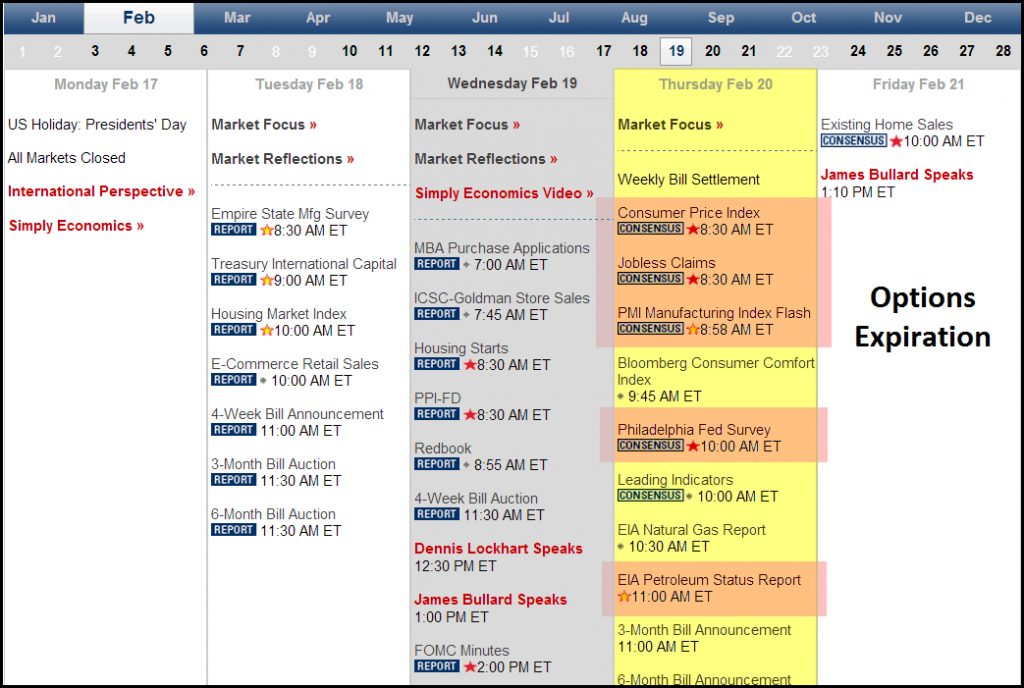Screen dimensions: 1024x688
Task: Open the Housing Market Index event title
Action: tap(279, 314)
